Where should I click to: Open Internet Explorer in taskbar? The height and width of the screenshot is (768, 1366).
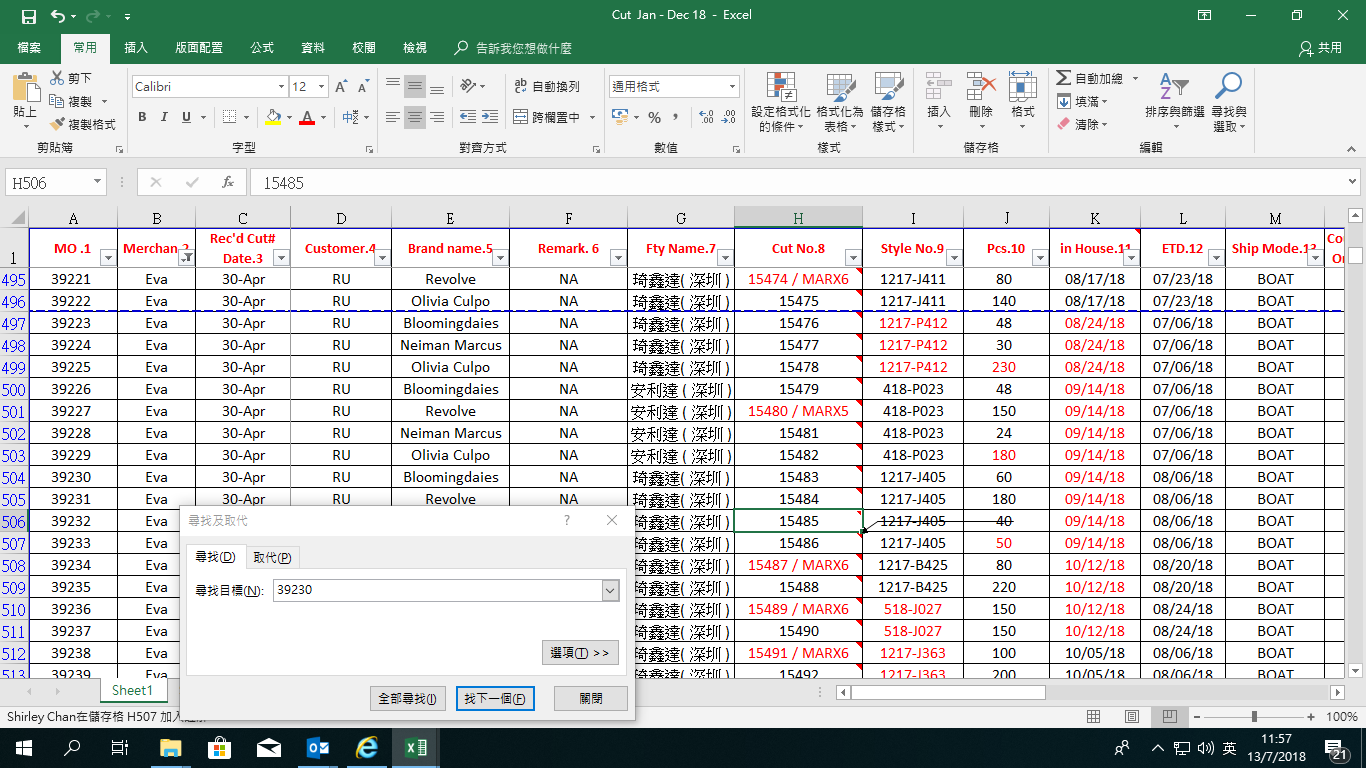coord(368,747)
